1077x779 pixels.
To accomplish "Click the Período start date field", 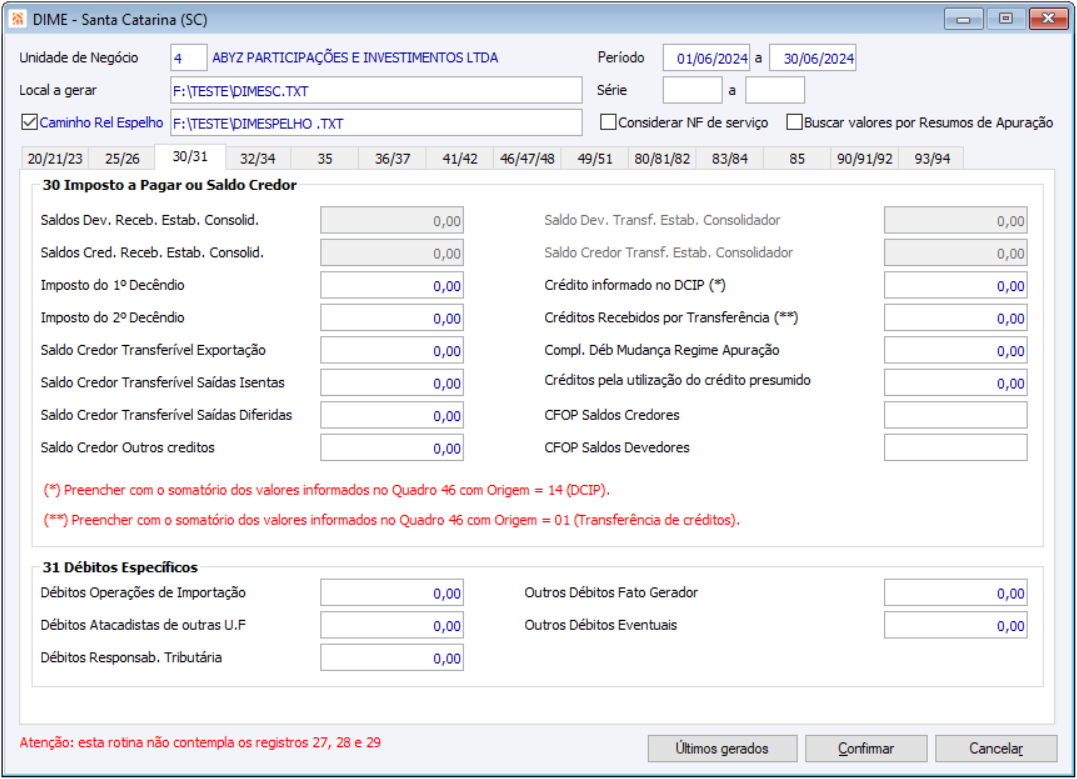I will tap(706, 58).
